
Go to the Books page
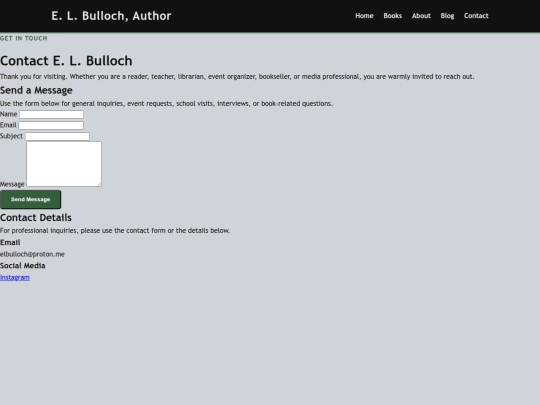pyautogui.click(x=392, y=16)
